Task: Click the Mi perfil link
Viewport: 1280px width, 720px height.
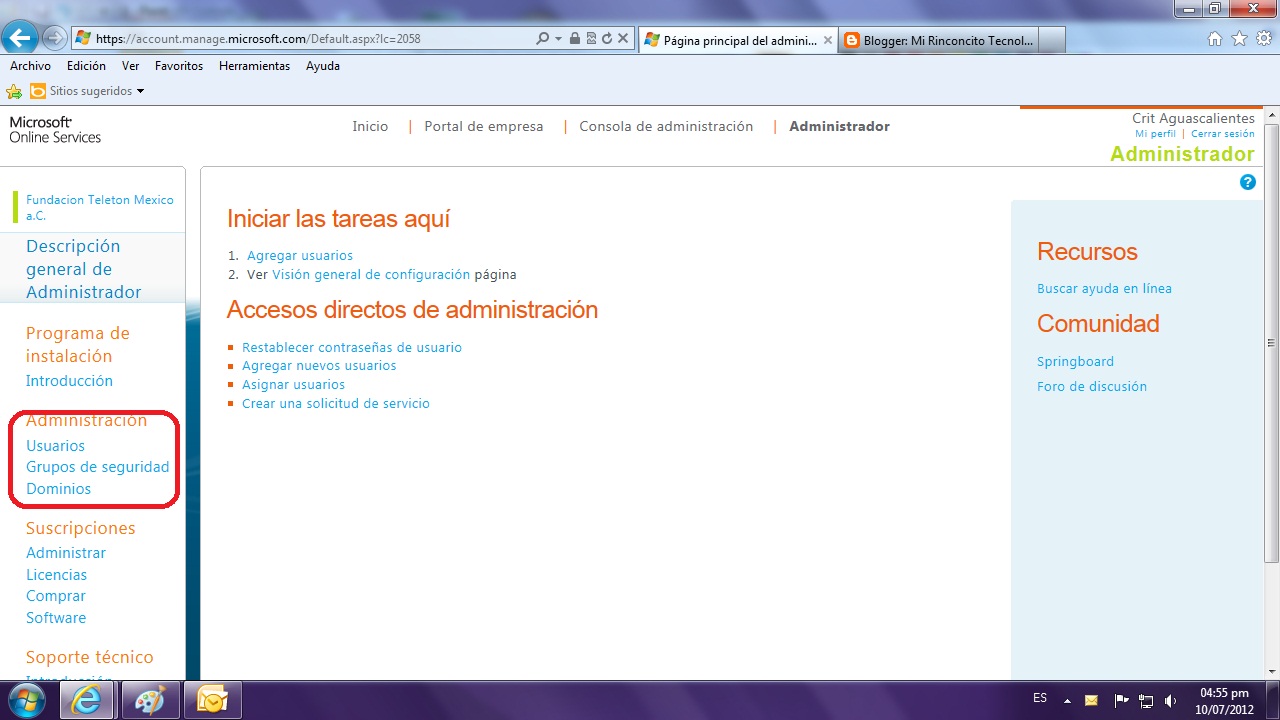Action: tap(1155, 134)
